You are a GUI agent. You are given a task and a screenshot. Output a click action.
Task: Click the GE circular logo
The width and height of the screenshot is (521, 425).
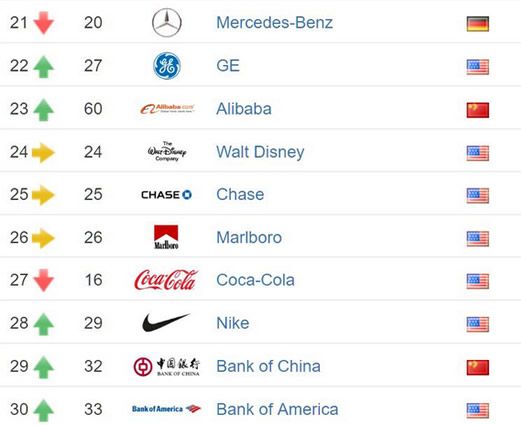pos(167,66)
